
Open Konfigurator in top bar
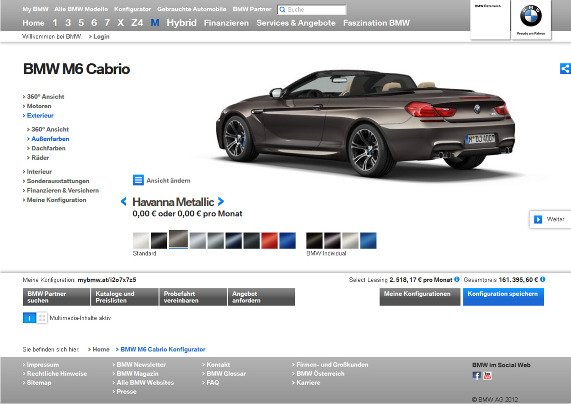133,9
